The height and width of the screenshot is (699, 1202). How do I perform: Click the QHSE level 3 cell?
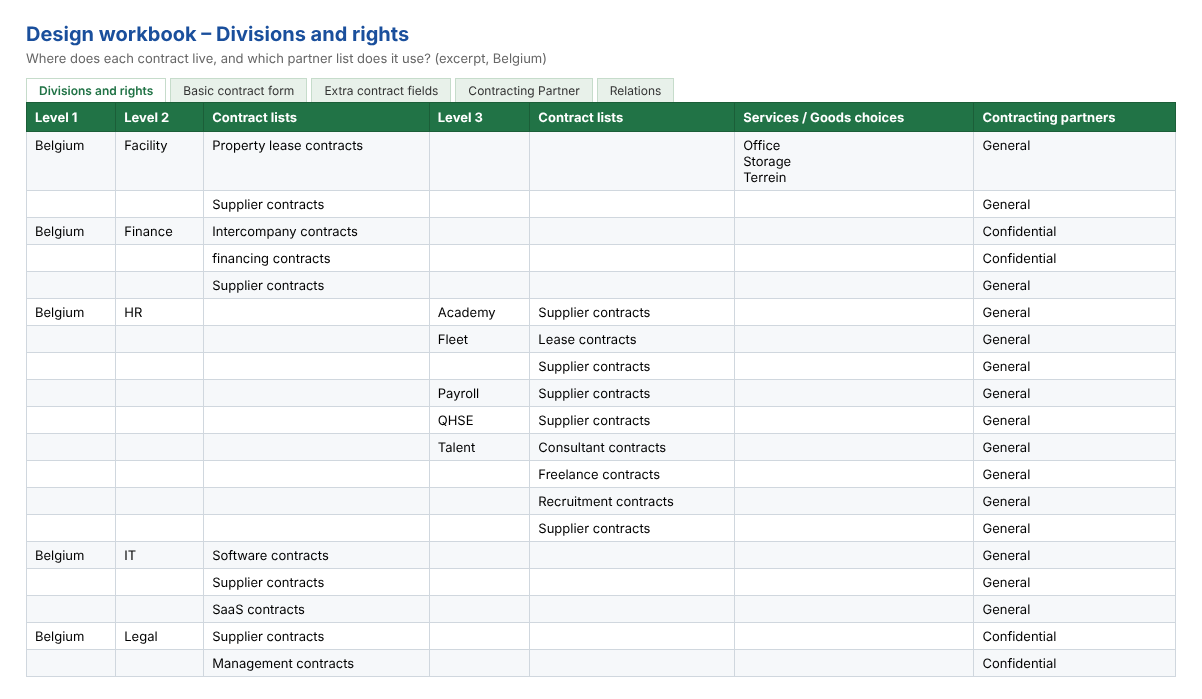480,420
